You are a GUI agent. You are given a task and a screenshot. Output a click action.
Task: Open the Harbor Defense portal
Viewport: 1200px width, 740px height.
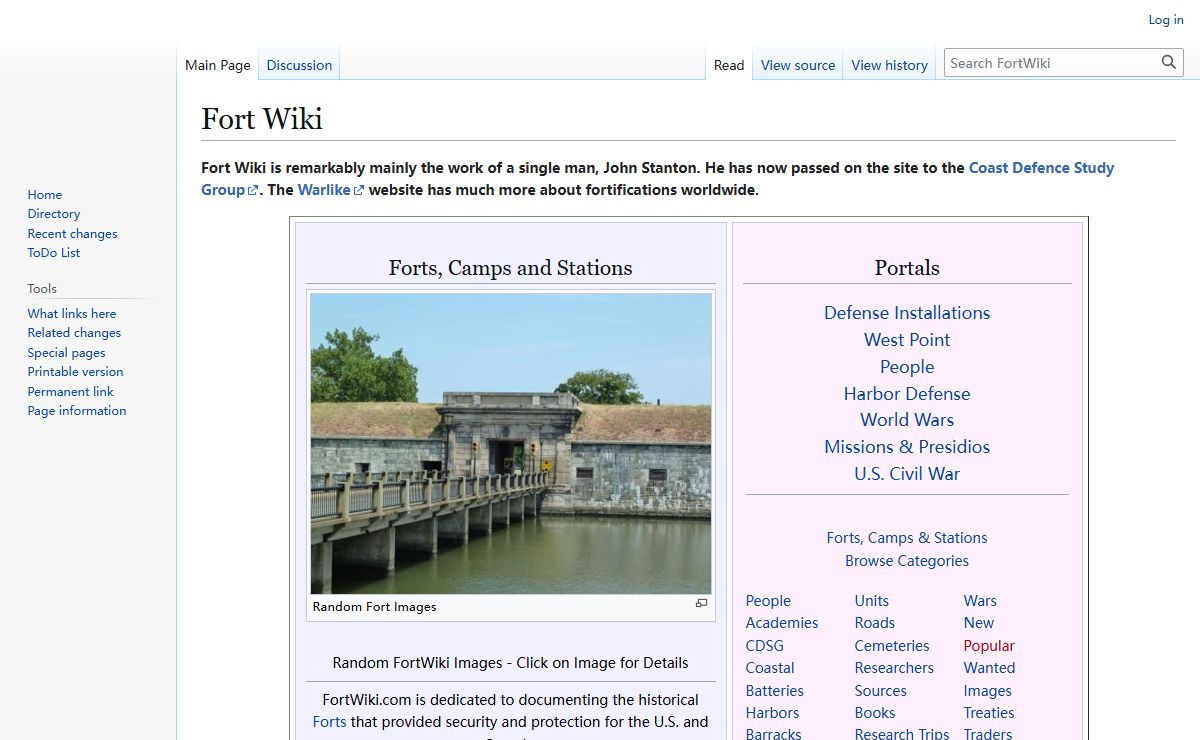coord(906,394)
